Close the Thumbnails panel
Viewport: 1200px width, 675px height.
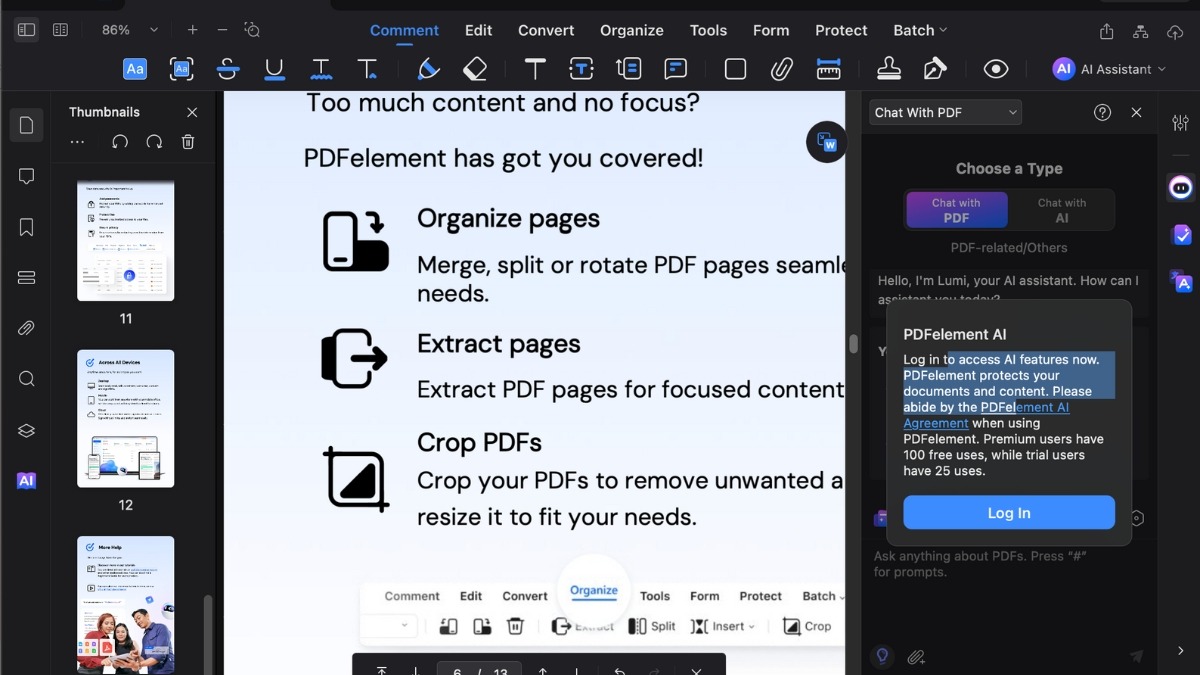192,112
